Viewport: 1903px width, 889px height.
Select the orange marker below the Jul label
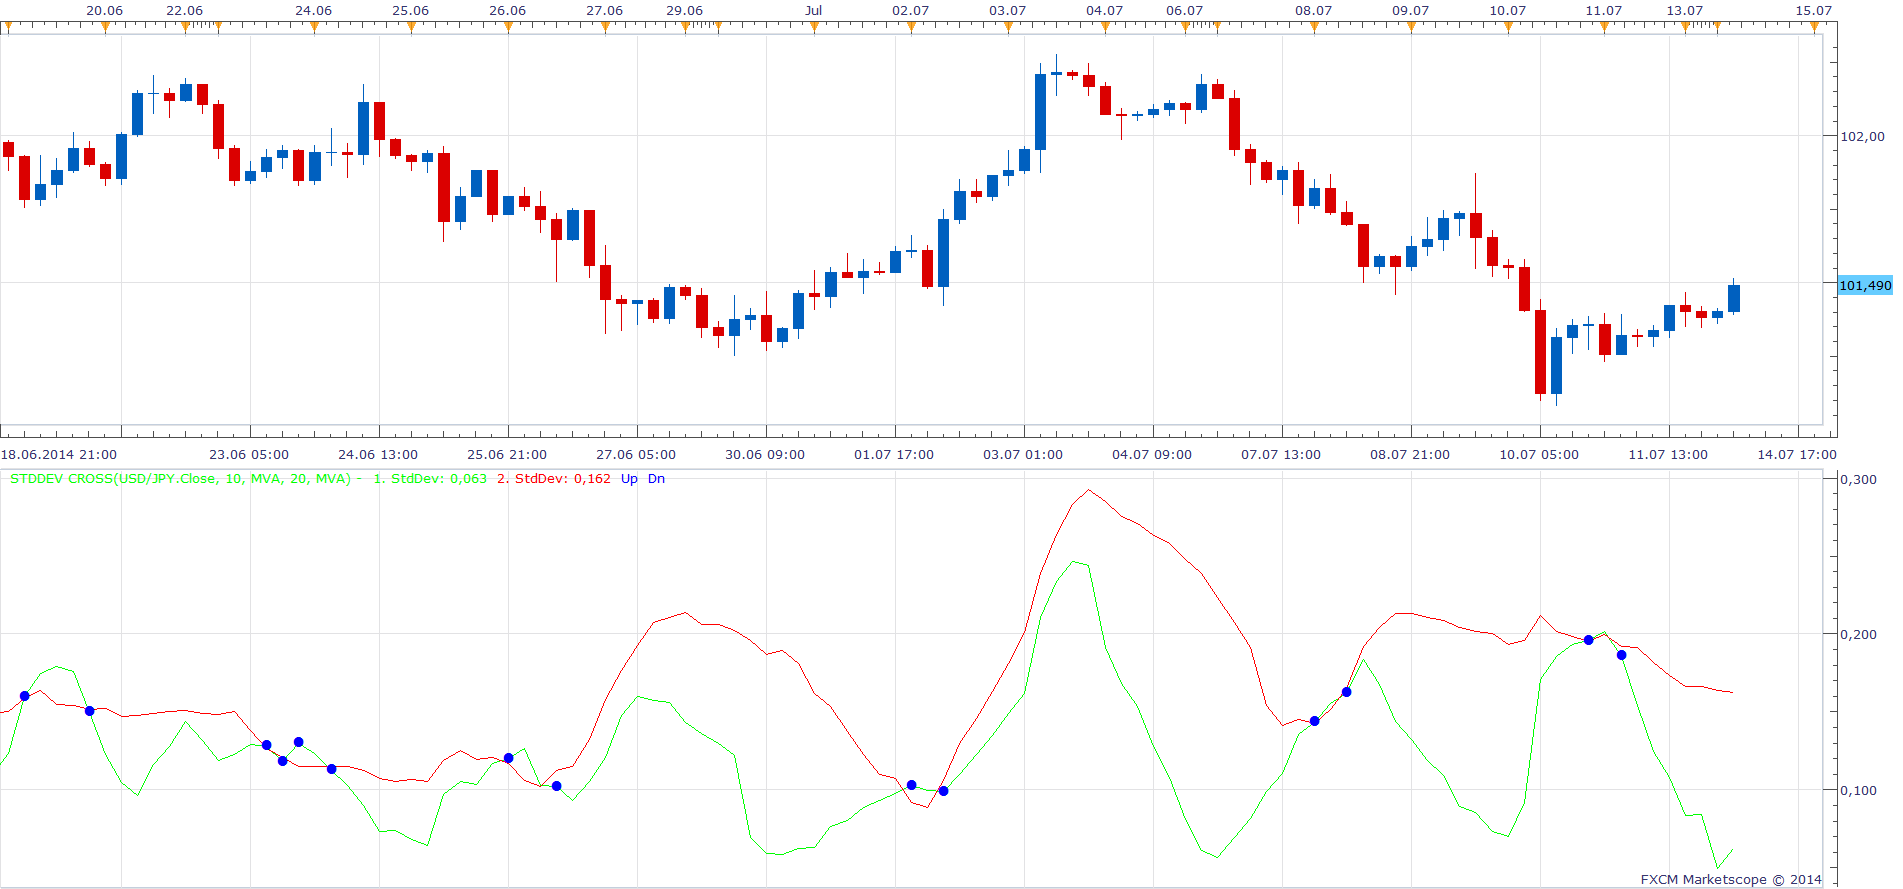[x=814, y=28]
